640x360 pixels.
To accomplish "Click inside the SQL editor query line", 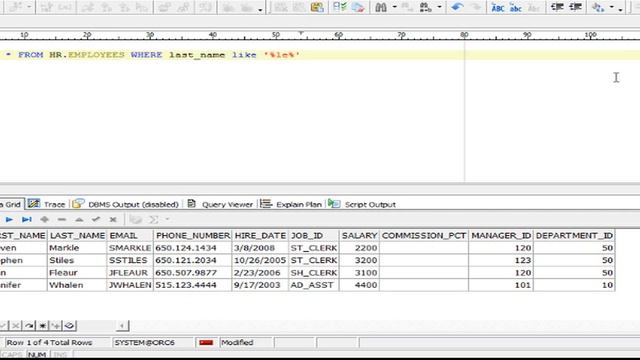I will pyautogui.click(x=320, y=55).
